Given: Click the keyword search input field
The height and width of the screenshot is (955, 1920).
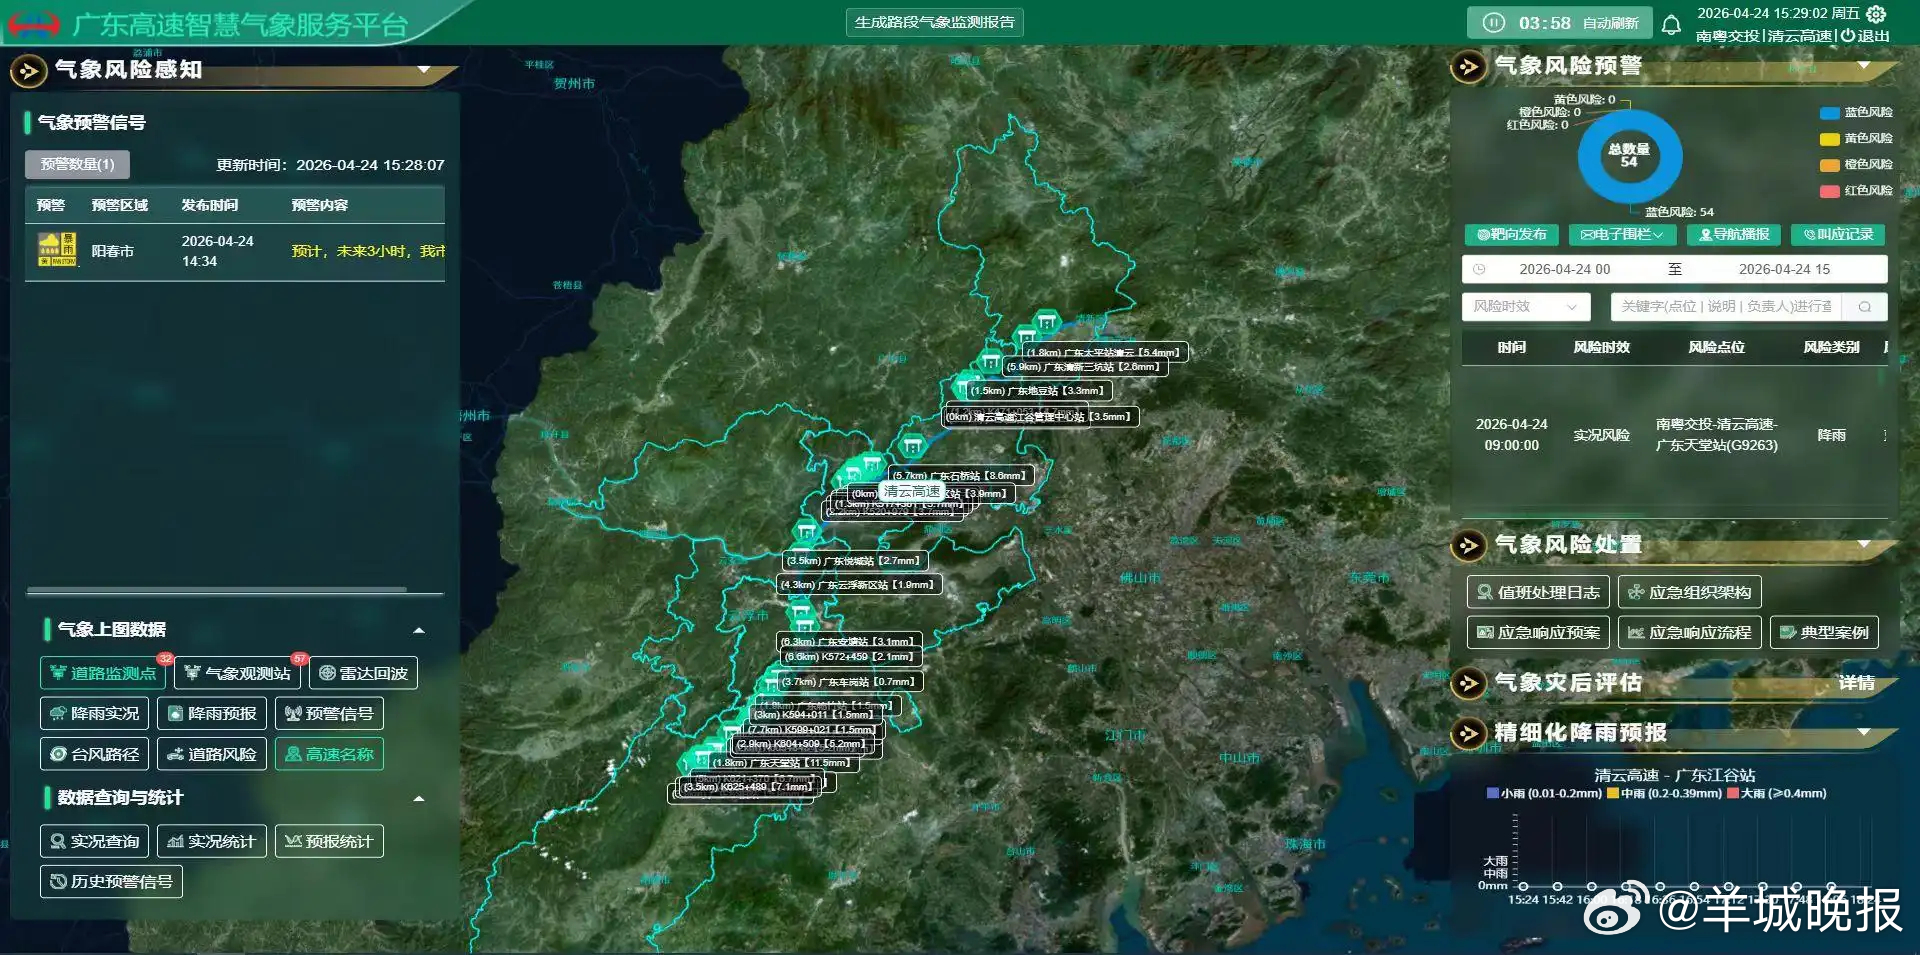Looking at the screenshot, I should pyautogui.click(x=1726, y=307).
